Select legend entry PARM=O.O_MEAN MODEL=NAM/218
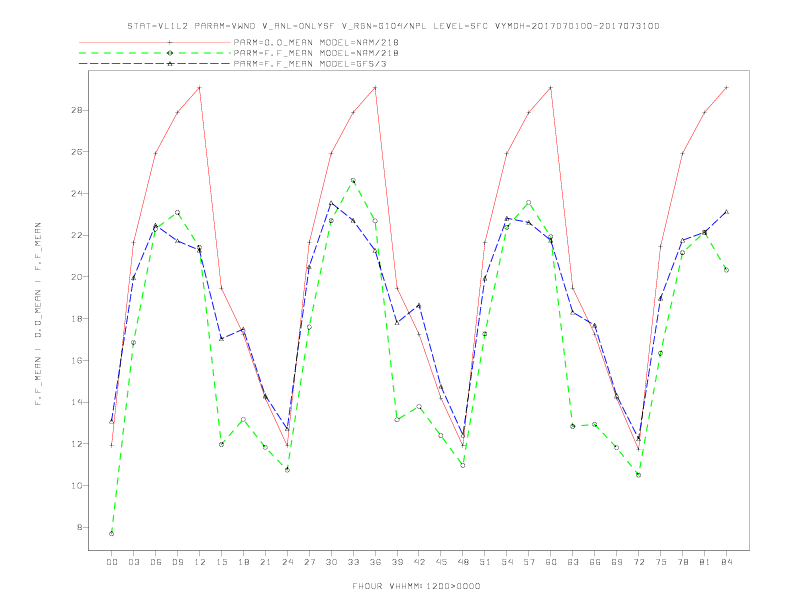 click(316, 42)
